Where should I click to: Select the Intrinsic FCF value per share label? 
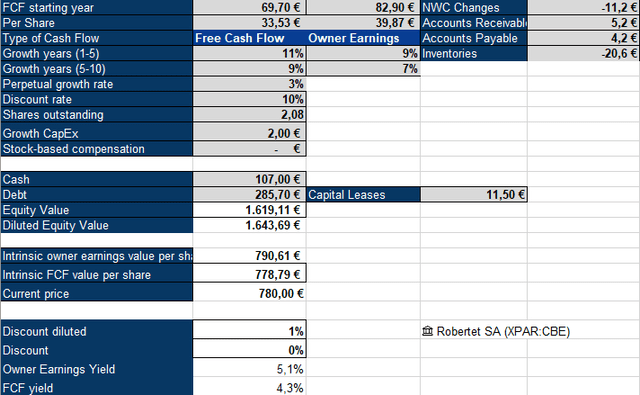click(96, 273)
